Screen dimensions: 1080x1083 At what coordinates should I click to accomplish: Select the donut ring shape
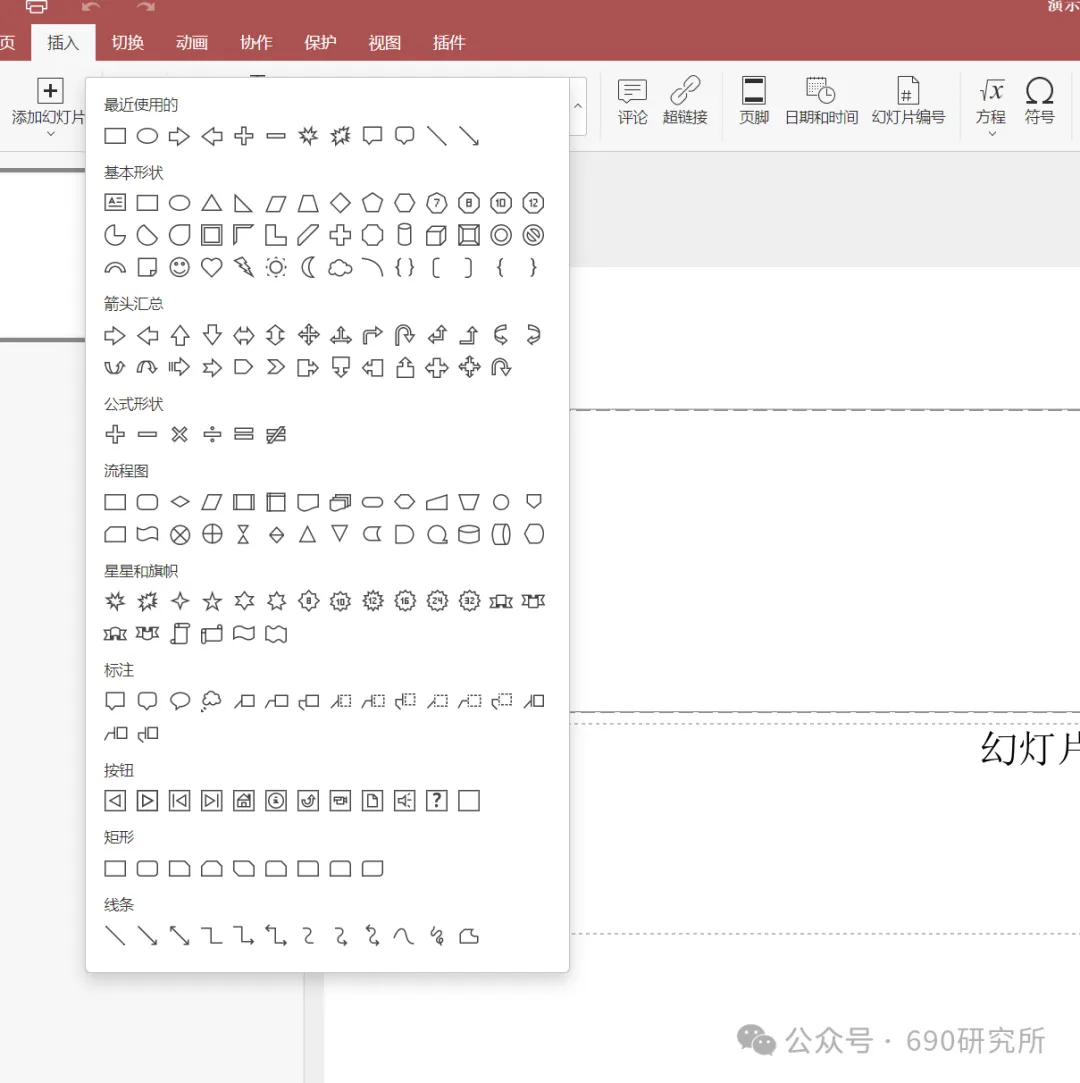[501, 236]
